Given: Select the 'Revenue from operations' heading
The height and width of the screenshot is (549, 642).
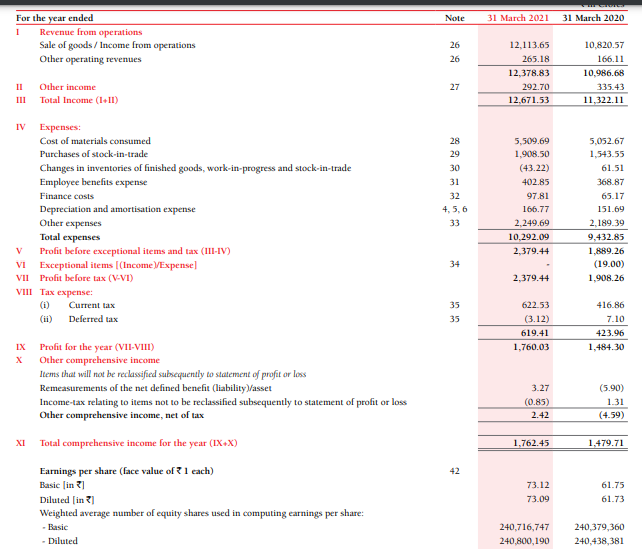Looking at the screenshot, I should (x=91, y=32).
